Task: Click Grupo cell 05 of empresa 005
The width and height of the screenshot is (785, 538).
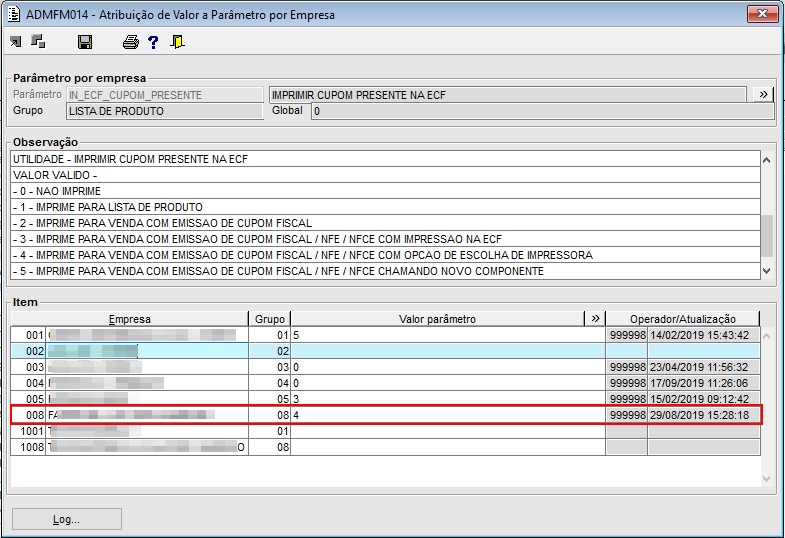Action: pyautogui.click(x=269, y=399)
